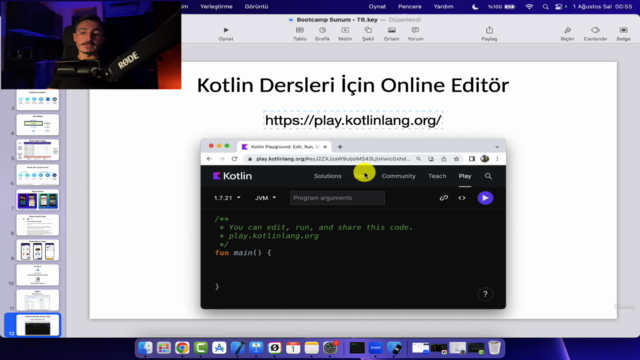
Task: Select slide 3 in the navigator
Action: point(38,100)
